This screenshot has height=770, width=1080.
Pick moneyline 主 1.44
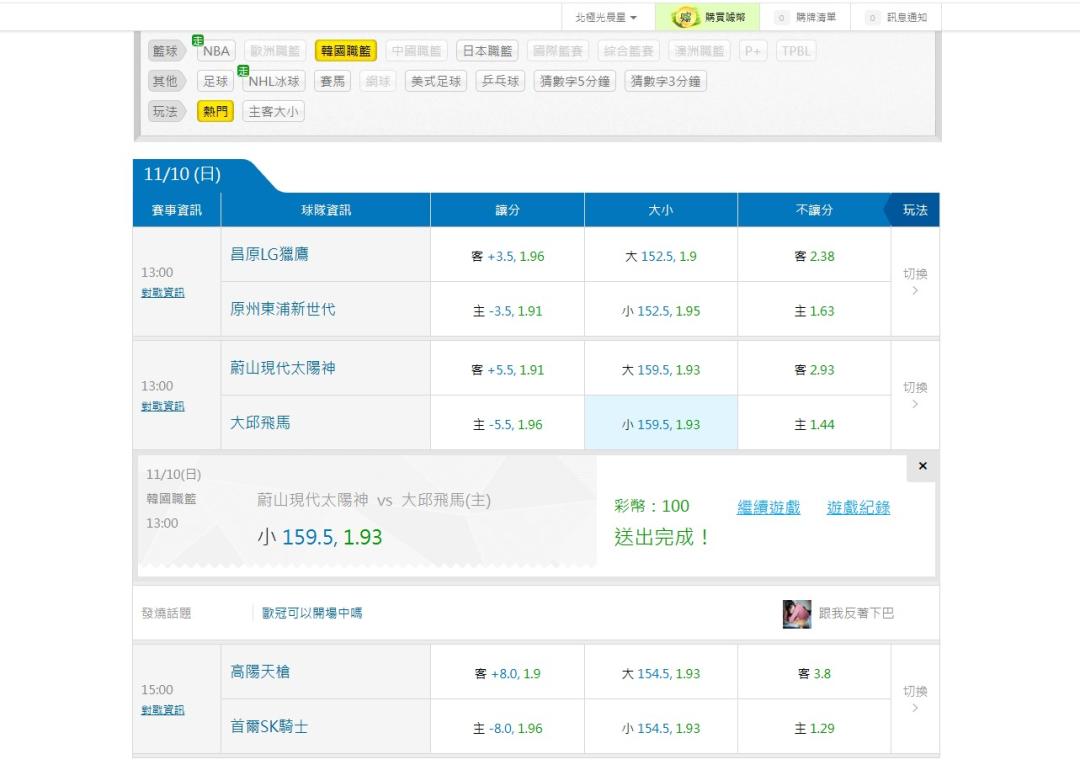click(x=814, y=425)
